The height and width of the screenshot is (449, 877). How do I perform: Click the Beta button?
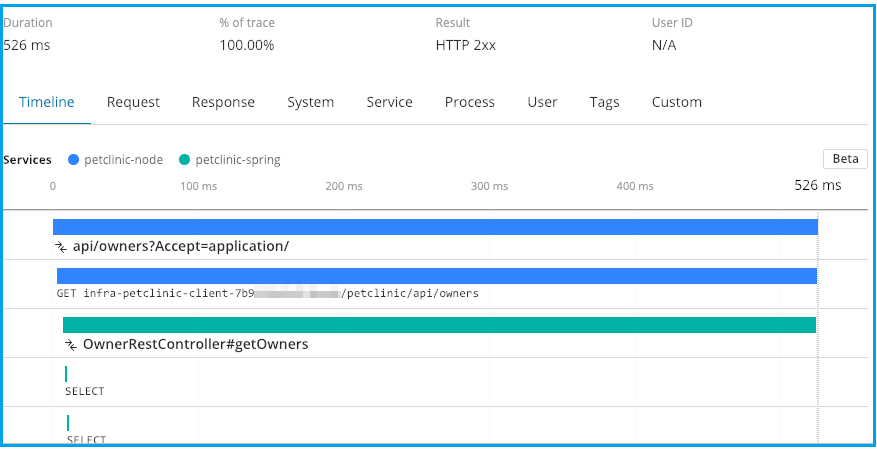coord(845,159)
